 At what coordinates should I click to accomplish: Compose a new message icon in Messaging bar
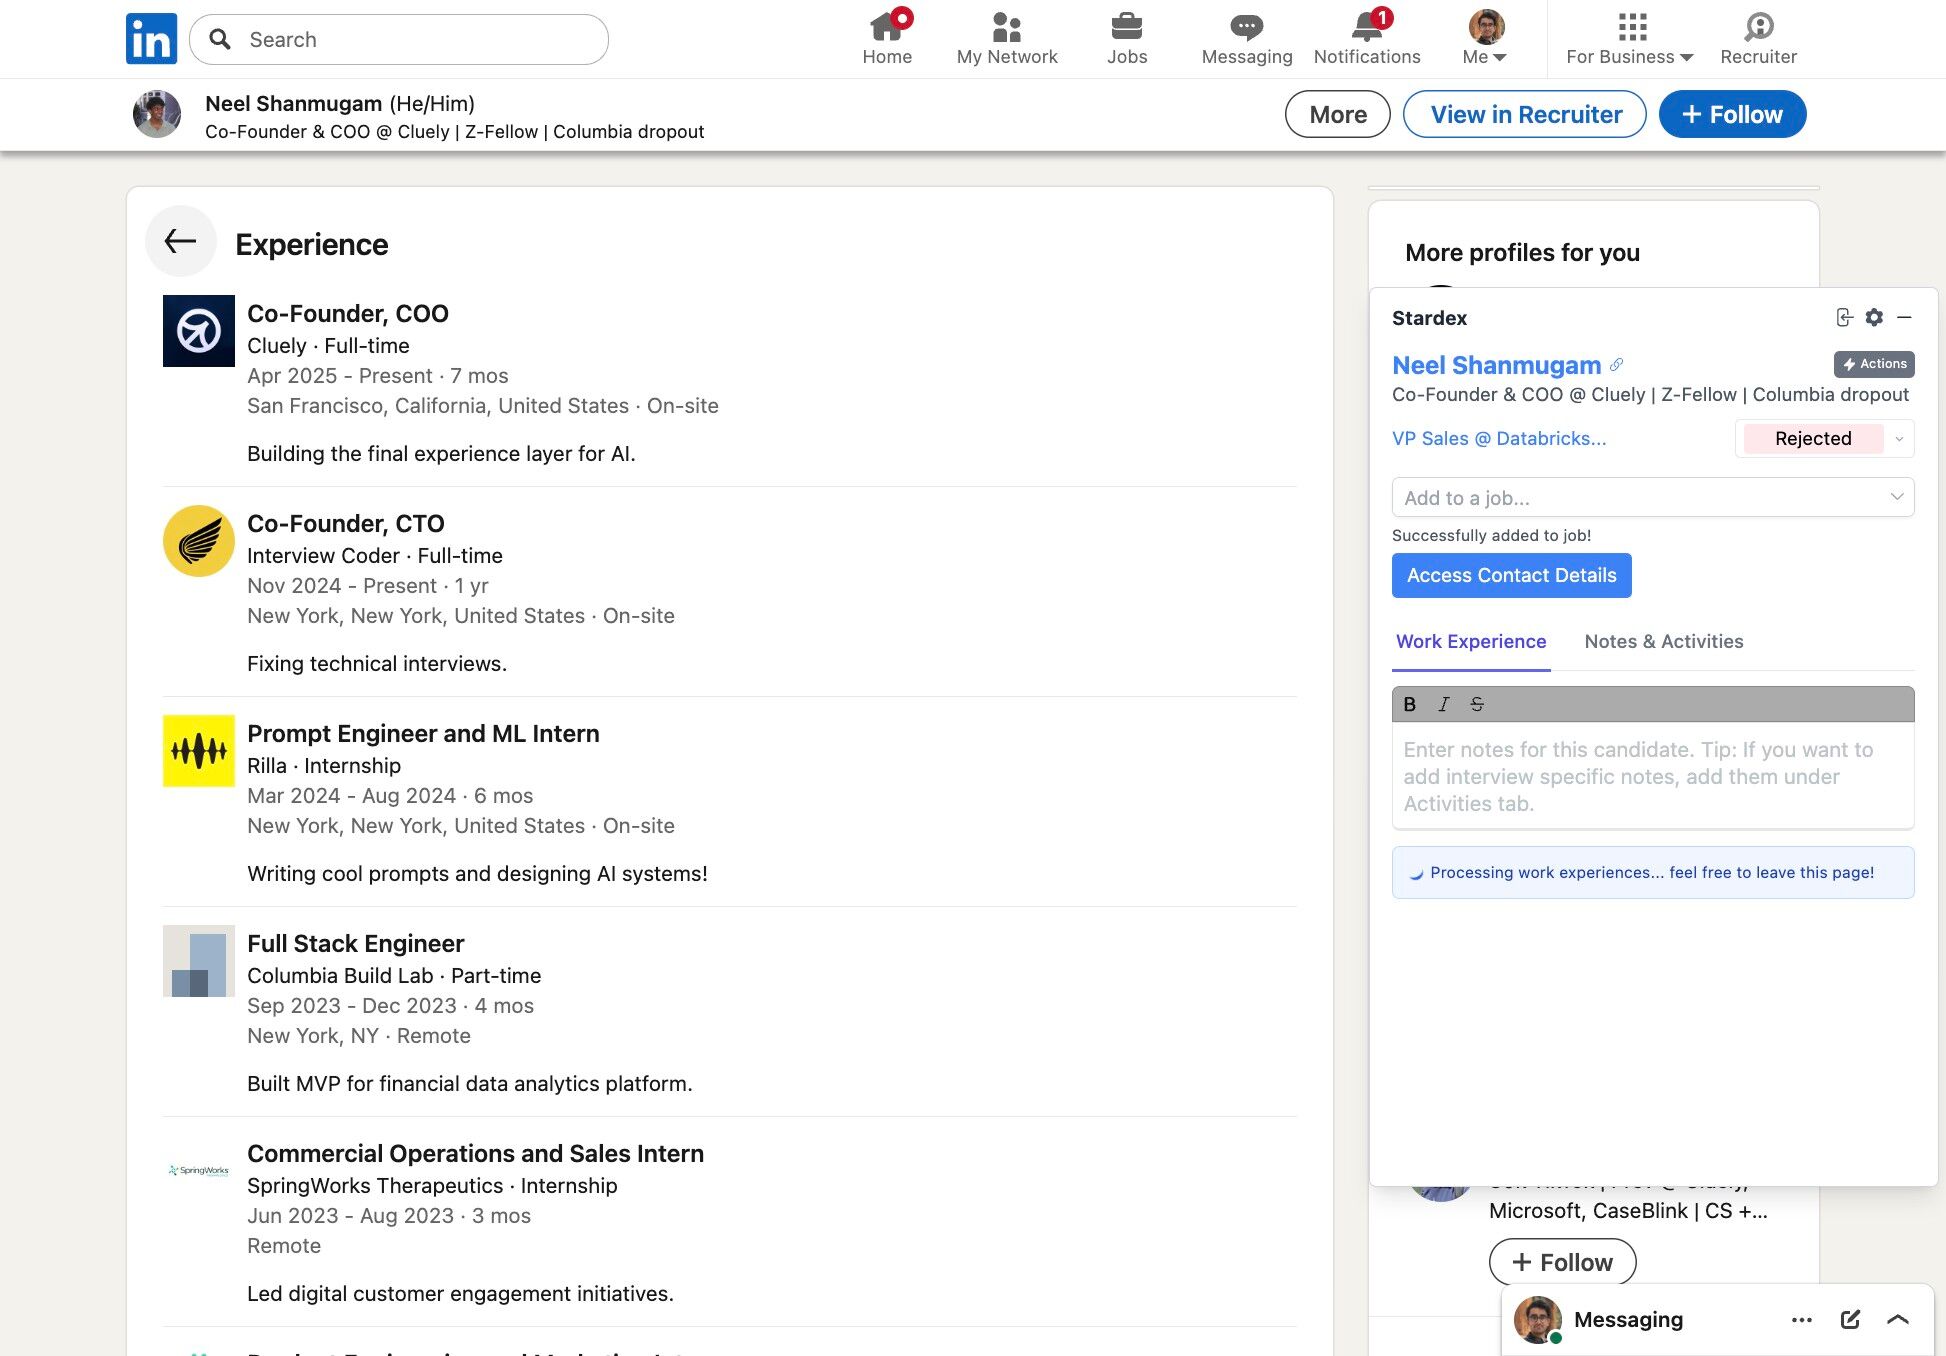pyautogui.click(x=1850, y=1319)
